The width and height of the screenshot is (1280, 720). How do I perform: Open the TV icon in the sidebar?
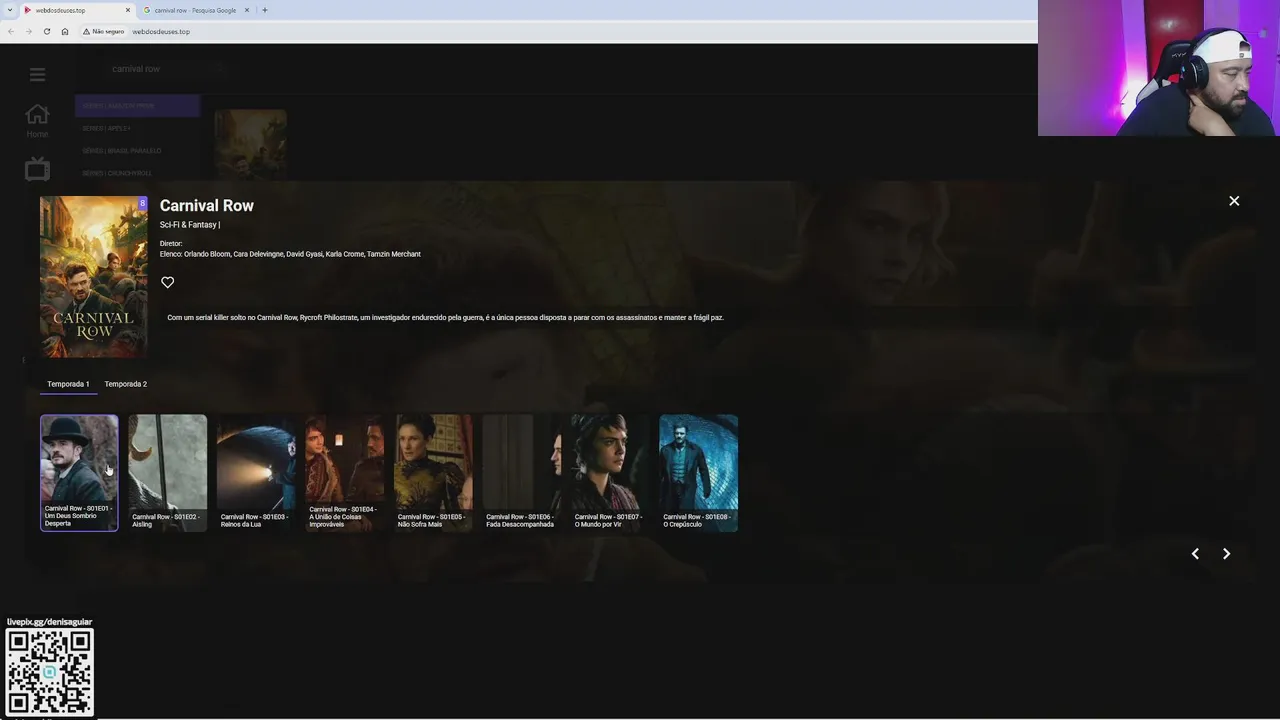(x=37, y=169)
